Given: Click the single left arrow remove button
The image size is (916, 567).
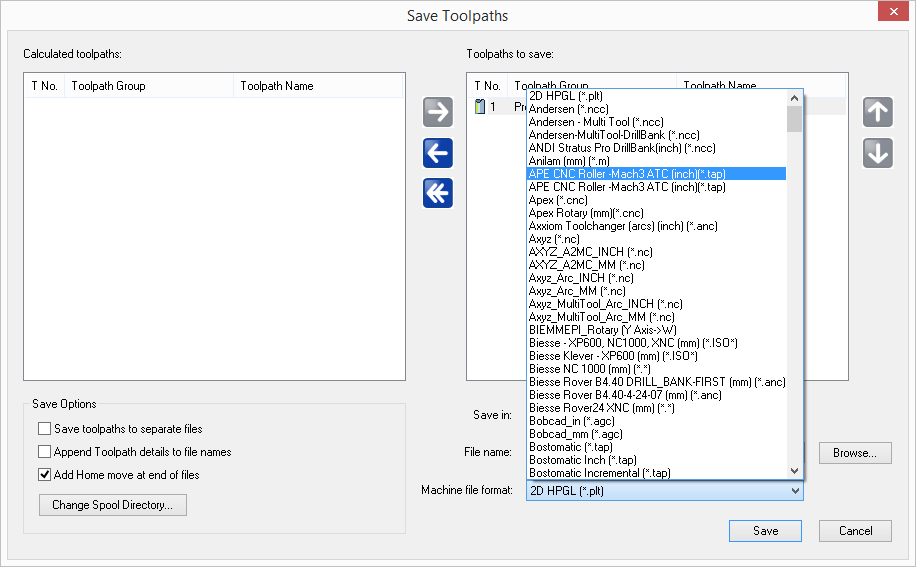Looking at the screenshot, I should 438,153.
